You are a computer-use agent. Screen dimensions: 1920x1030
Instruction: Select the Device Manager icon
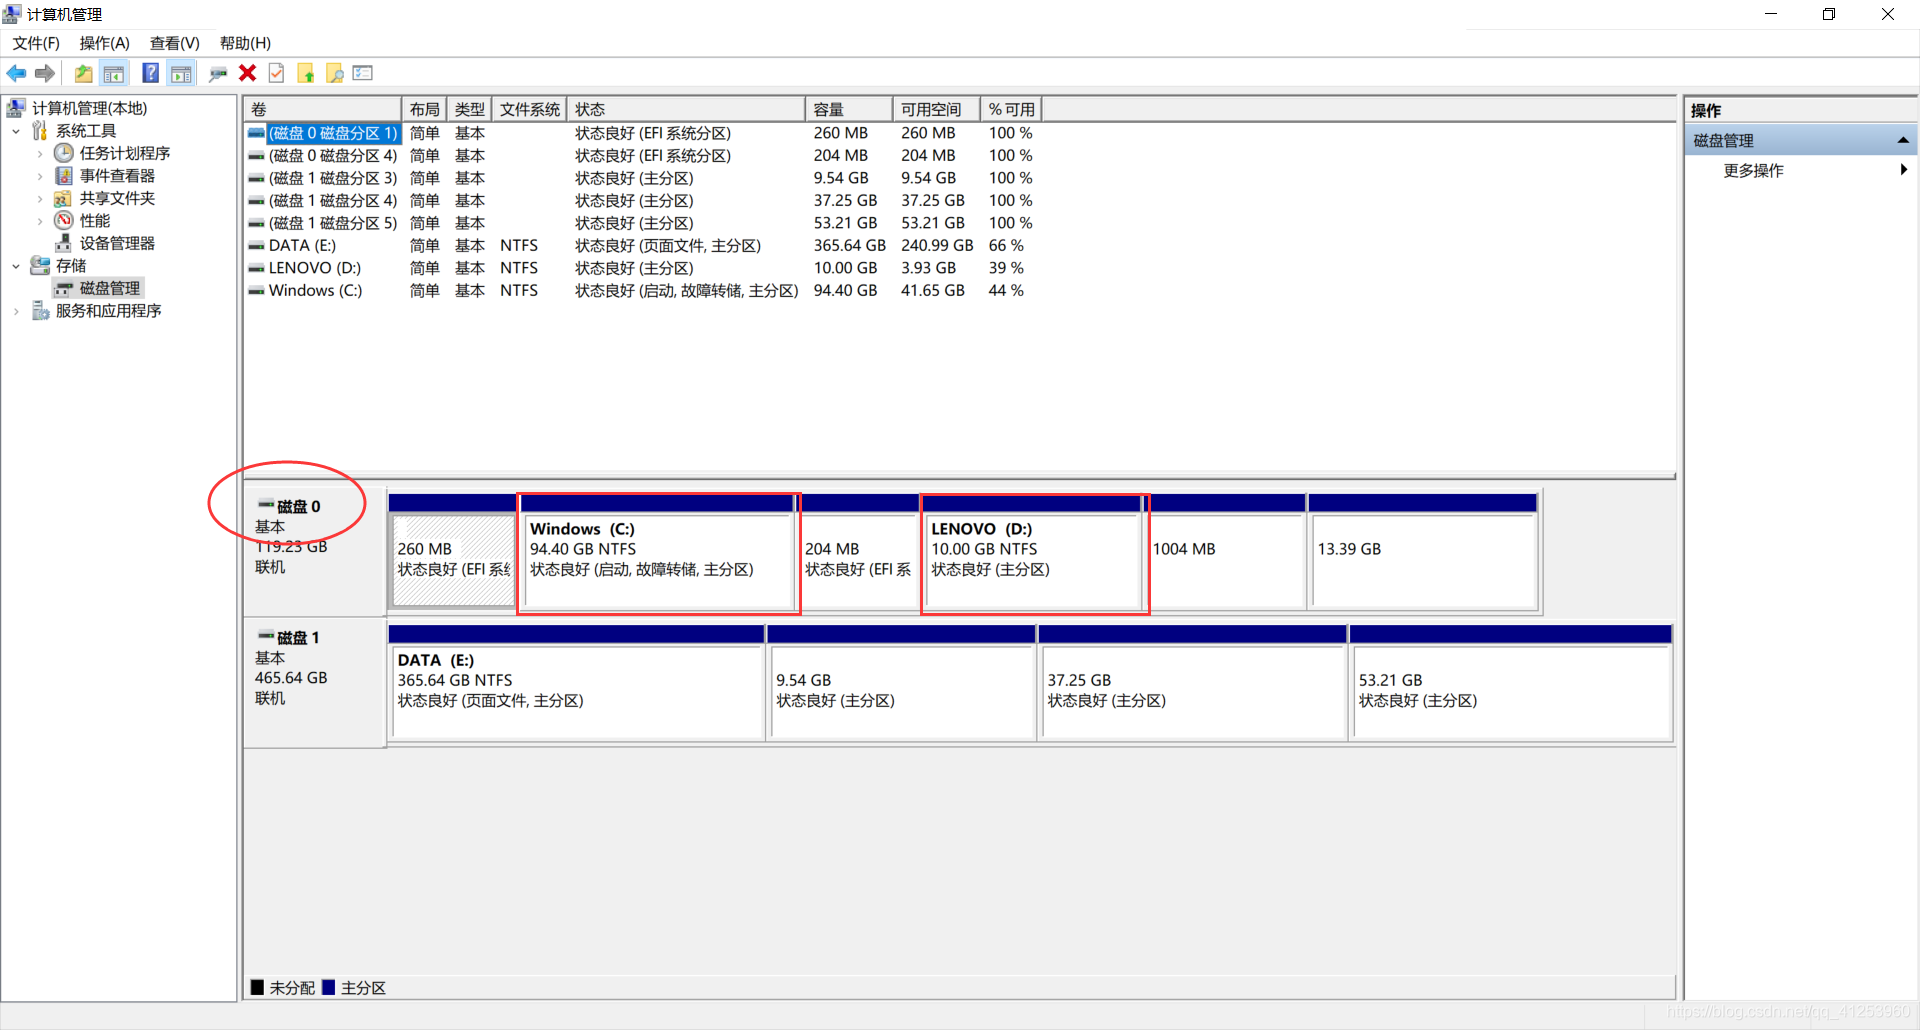tap(64, 243)
